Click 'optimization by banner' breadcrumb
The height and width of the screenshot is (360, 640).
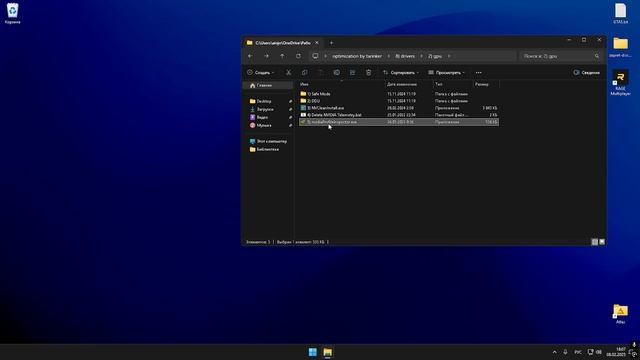click(x=357, y=56)
